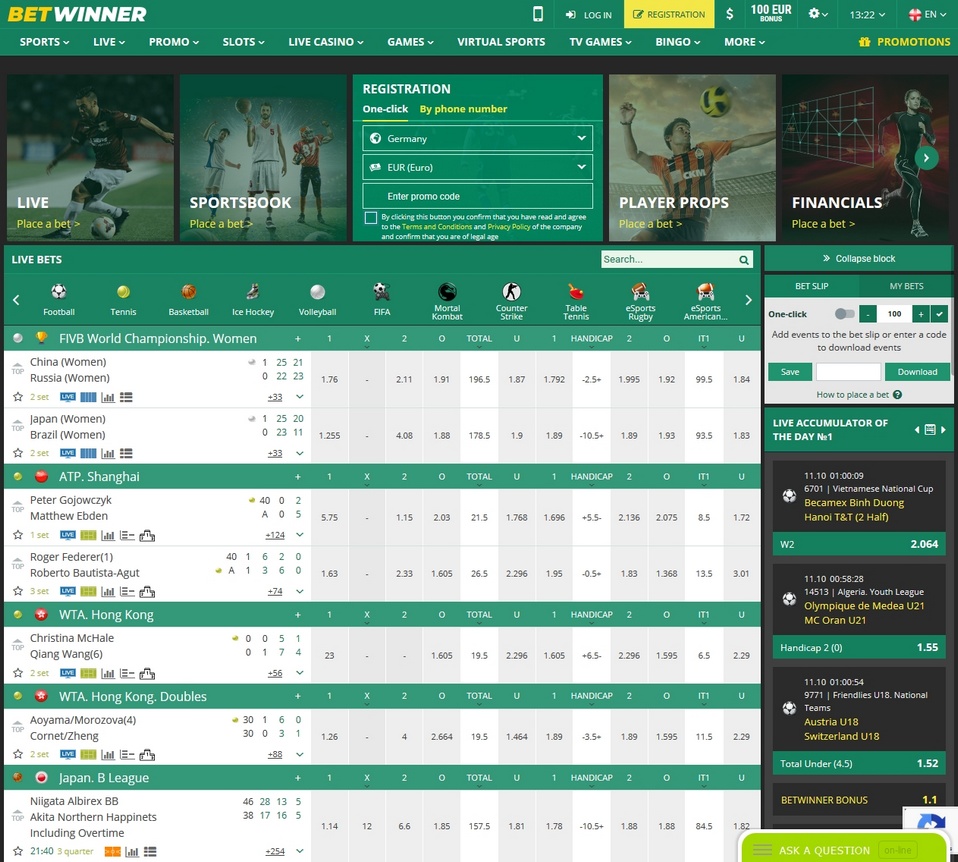Open the LIVE CASINO menu
958x862 pixels.
click(326, 42)
